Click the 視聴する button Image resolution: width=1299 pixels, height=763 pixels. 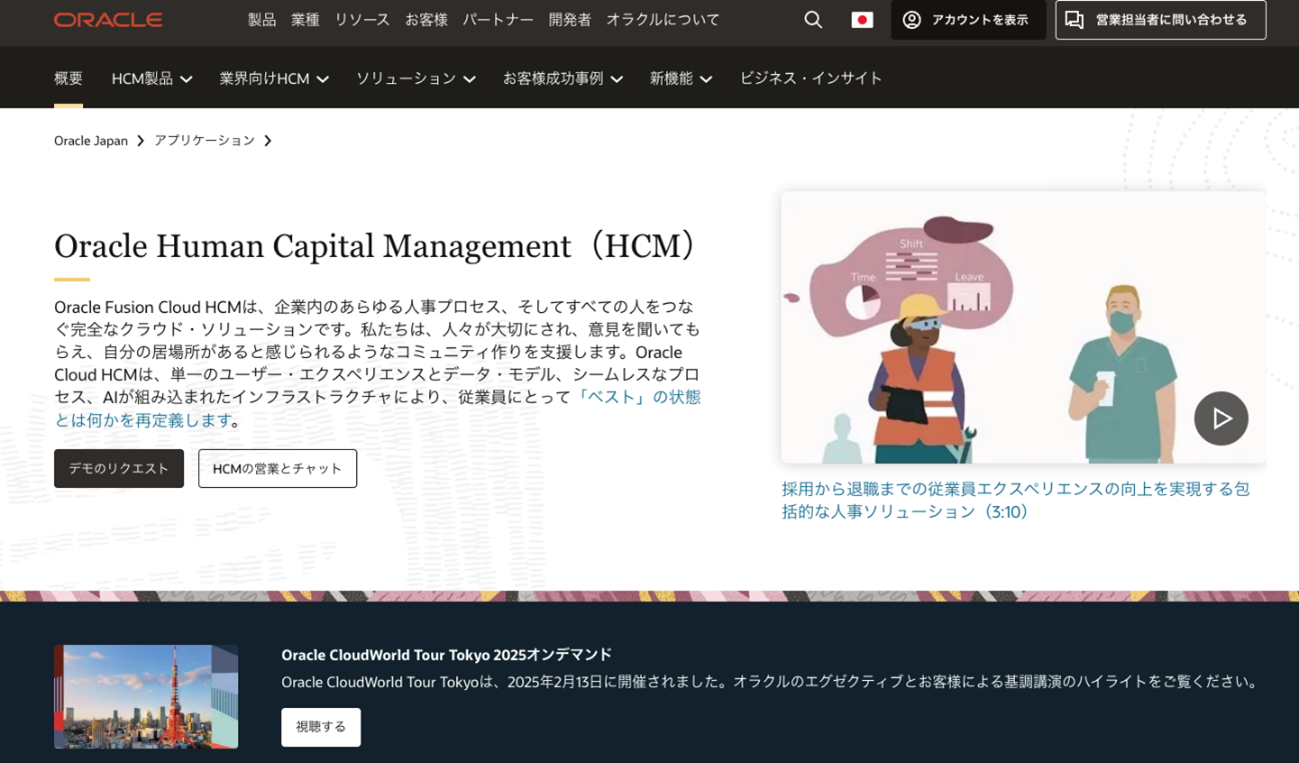coord(321,727)
